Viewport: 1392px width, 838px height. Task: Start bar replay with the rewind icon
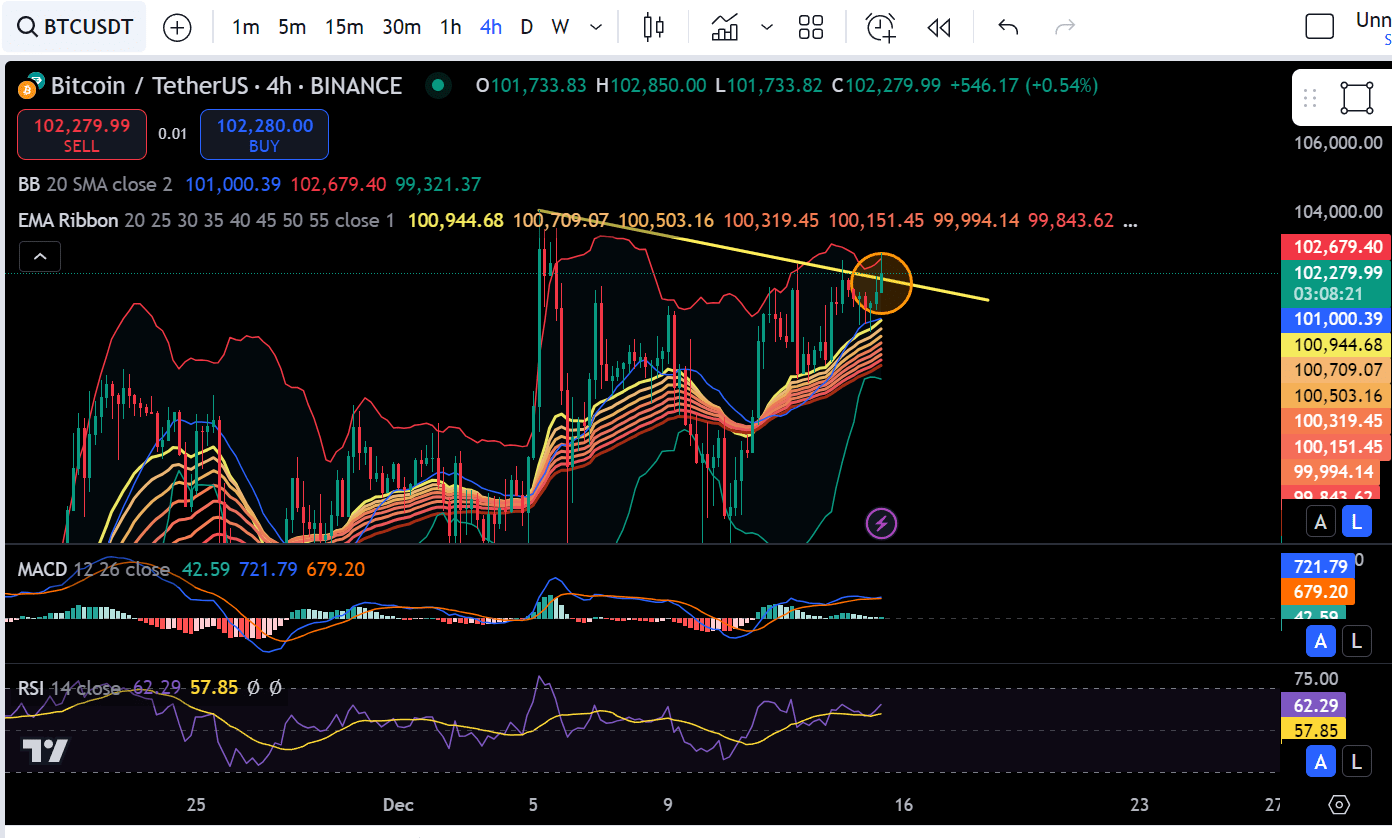coord(938,27)
